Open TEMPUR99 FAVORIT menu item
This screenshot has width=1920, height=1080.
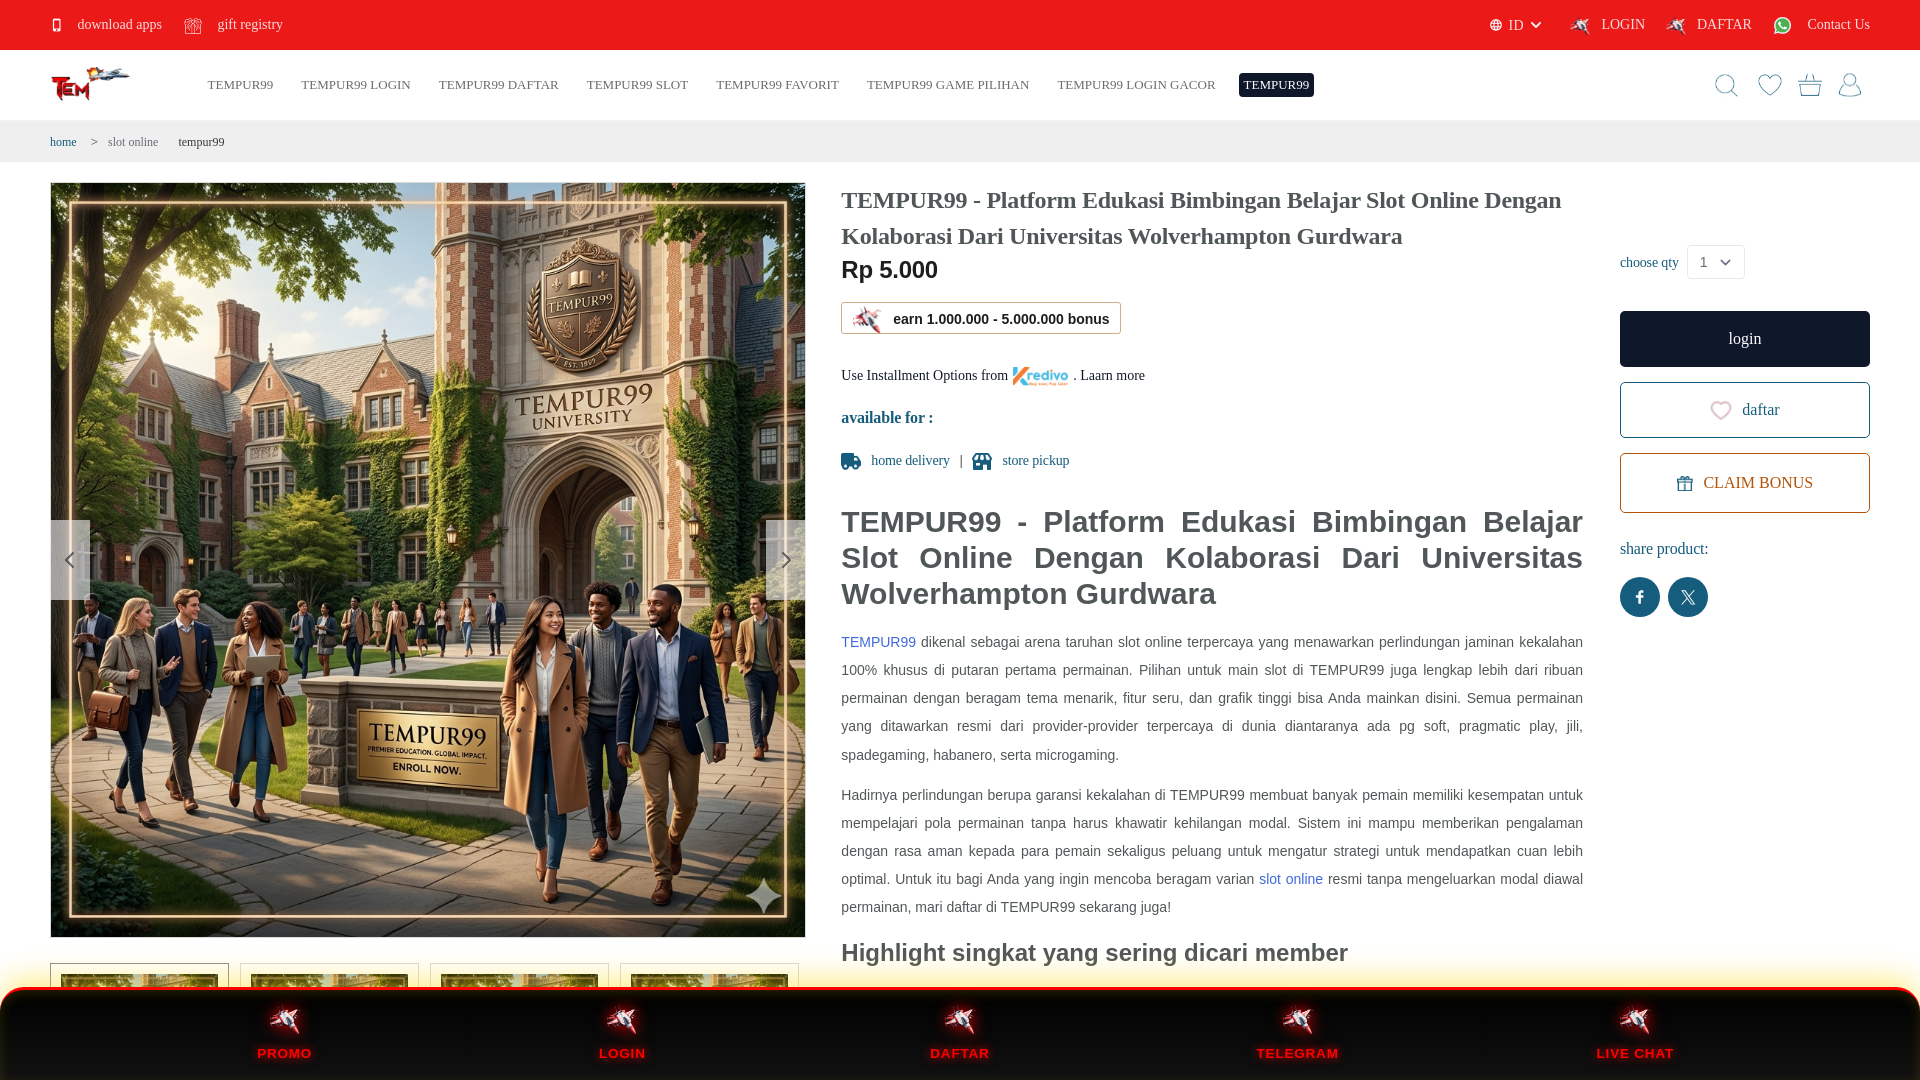(x=777, y=85)
